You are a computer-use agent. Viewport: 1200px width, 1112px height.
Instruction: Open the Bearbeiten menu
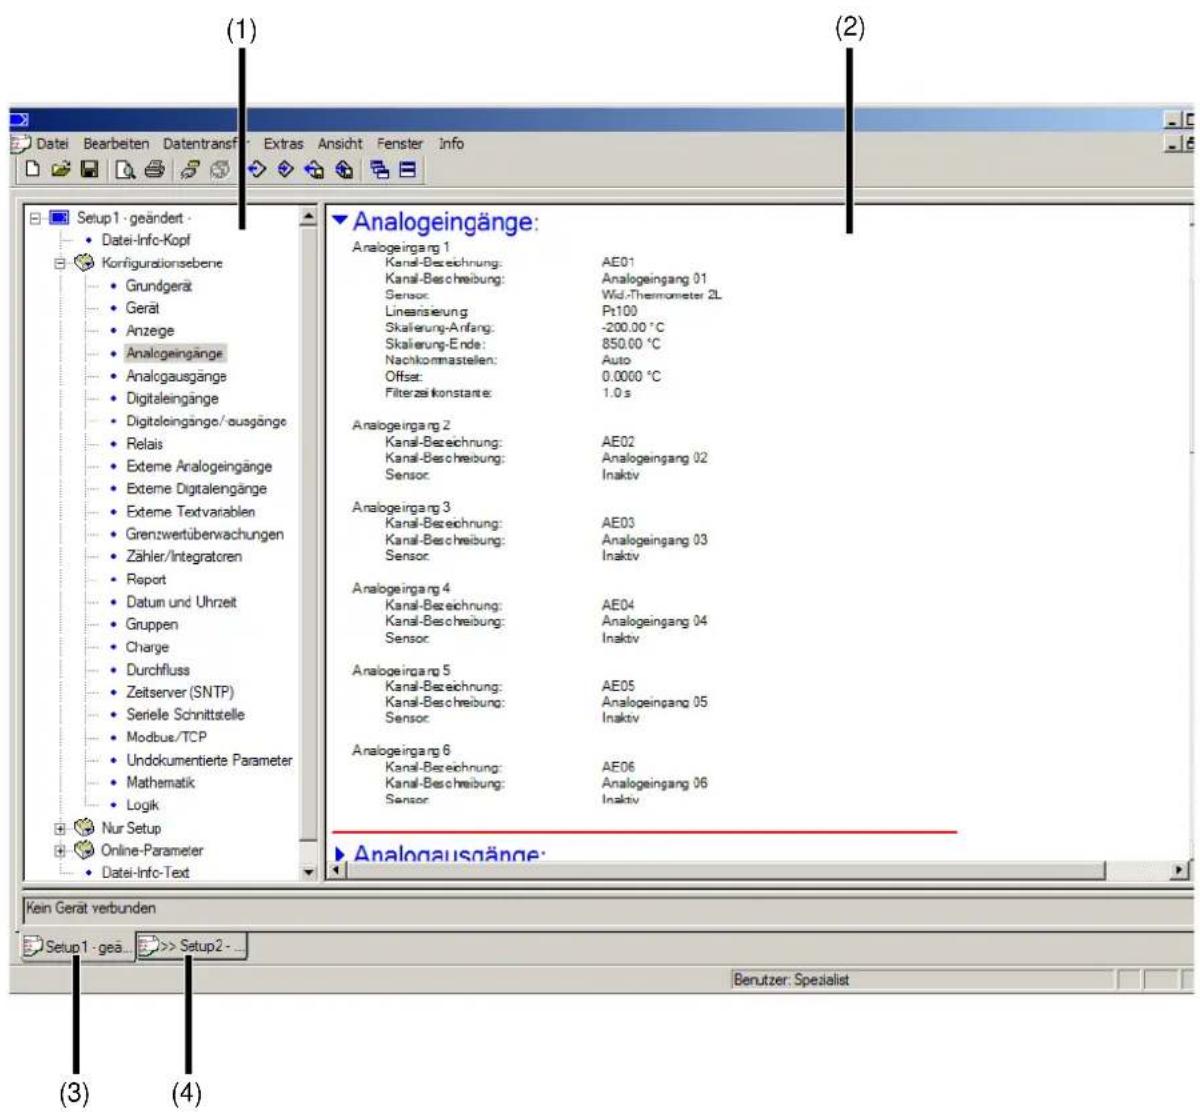click(116, 144)
